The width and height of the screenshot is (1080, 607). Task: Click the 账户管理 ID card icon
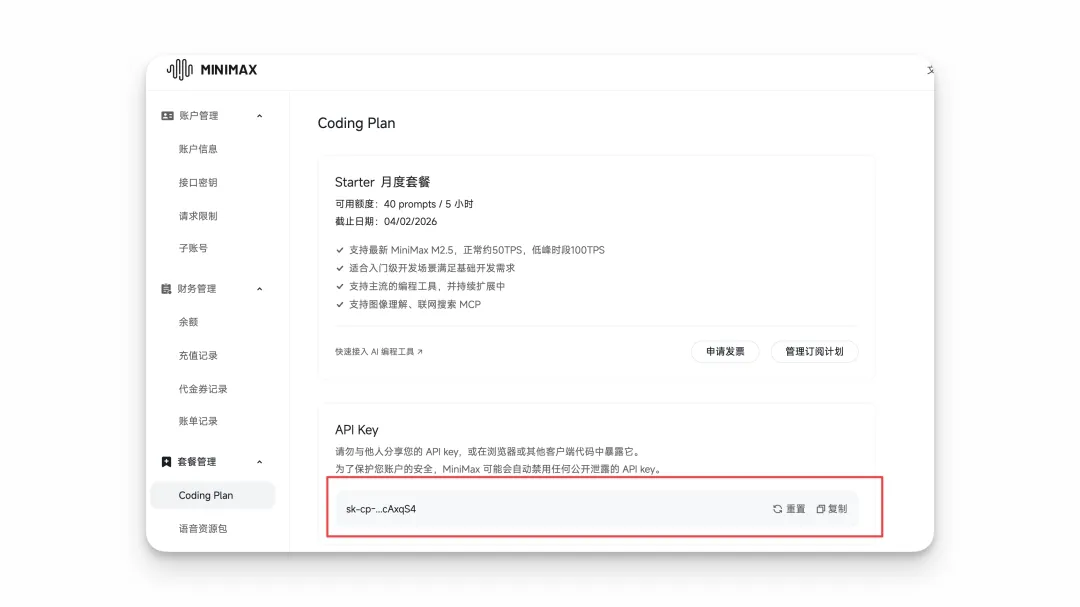click(167, 116)
